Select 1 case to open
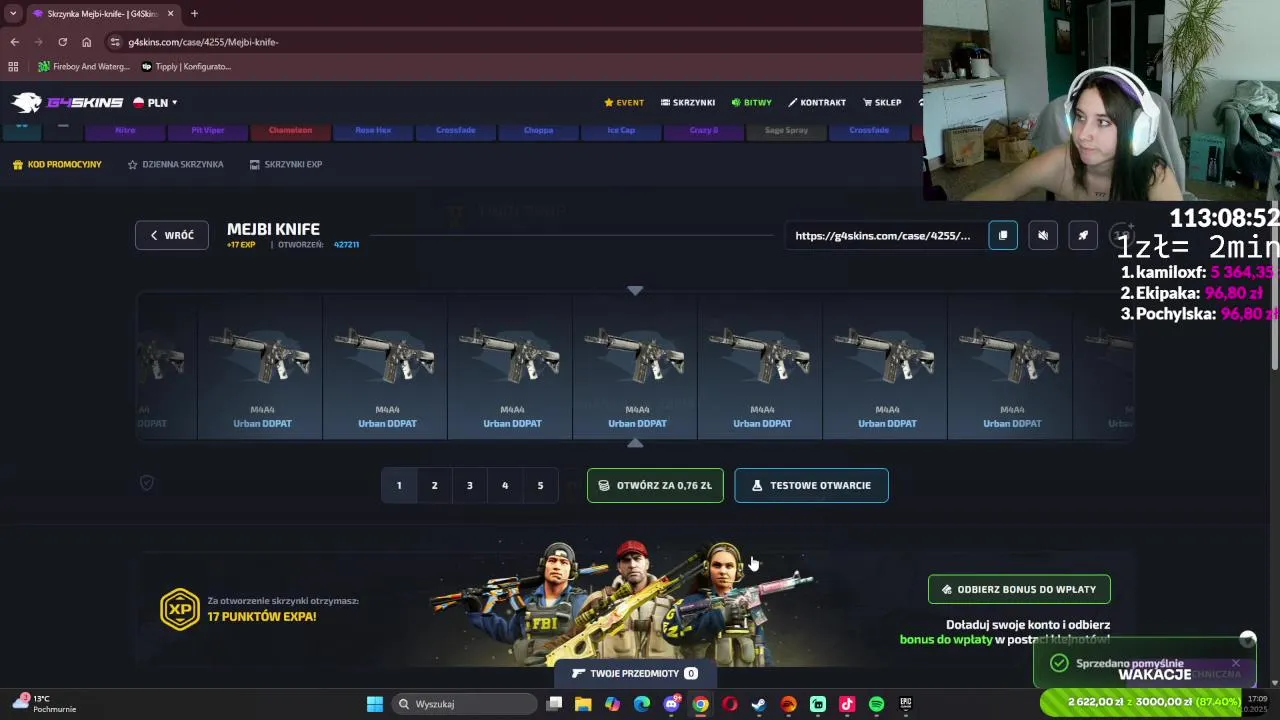 coord(399,485)
